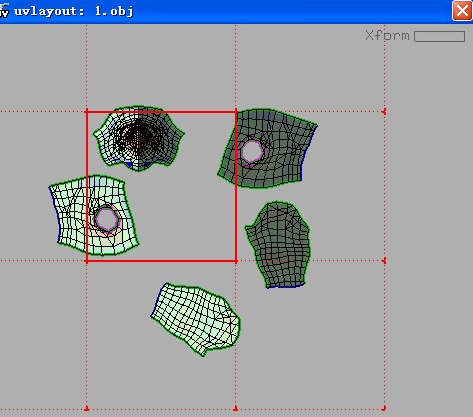Select the dense funnel-shaped UV shell
Screen dimensions: 473x417
(139, 138)
